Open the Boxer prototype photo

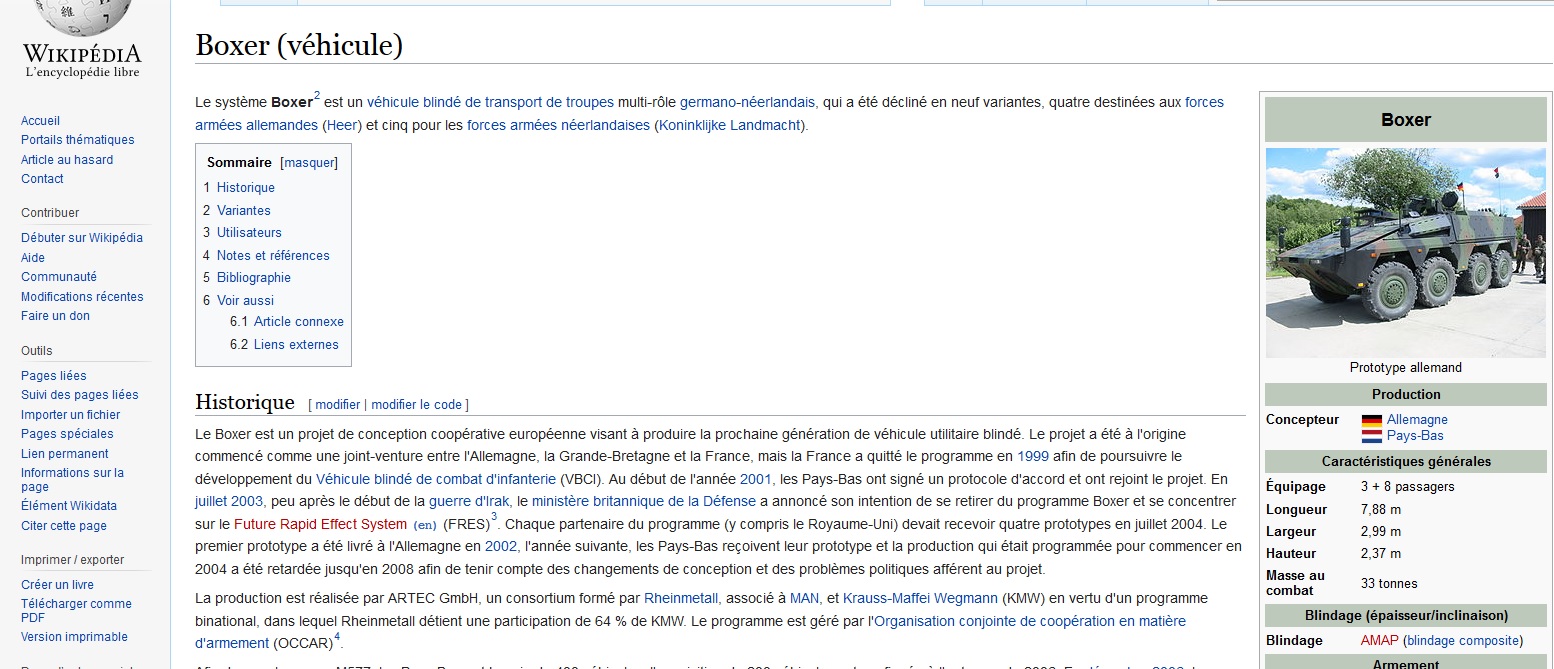pos(1405,252)
